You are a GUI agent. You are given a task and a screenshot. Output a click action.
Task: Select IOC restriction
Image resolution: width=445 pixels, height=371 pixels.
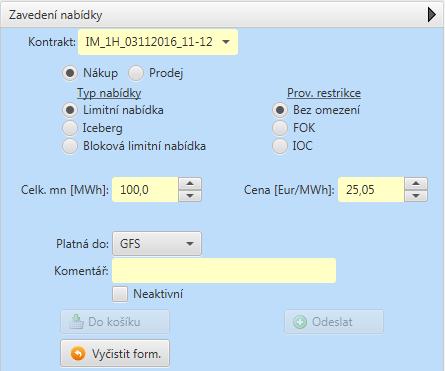click(280, 146)
